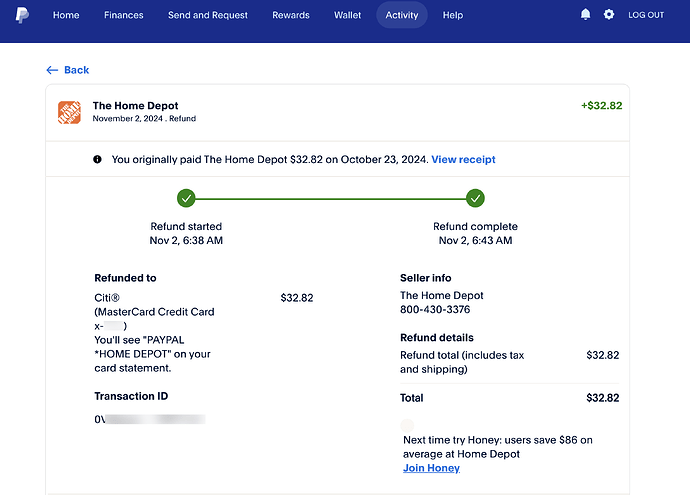This screenshot has width=690, height=495.
Task: Click Refund total (includes tax and shipping) label
Action: [462, 362]
